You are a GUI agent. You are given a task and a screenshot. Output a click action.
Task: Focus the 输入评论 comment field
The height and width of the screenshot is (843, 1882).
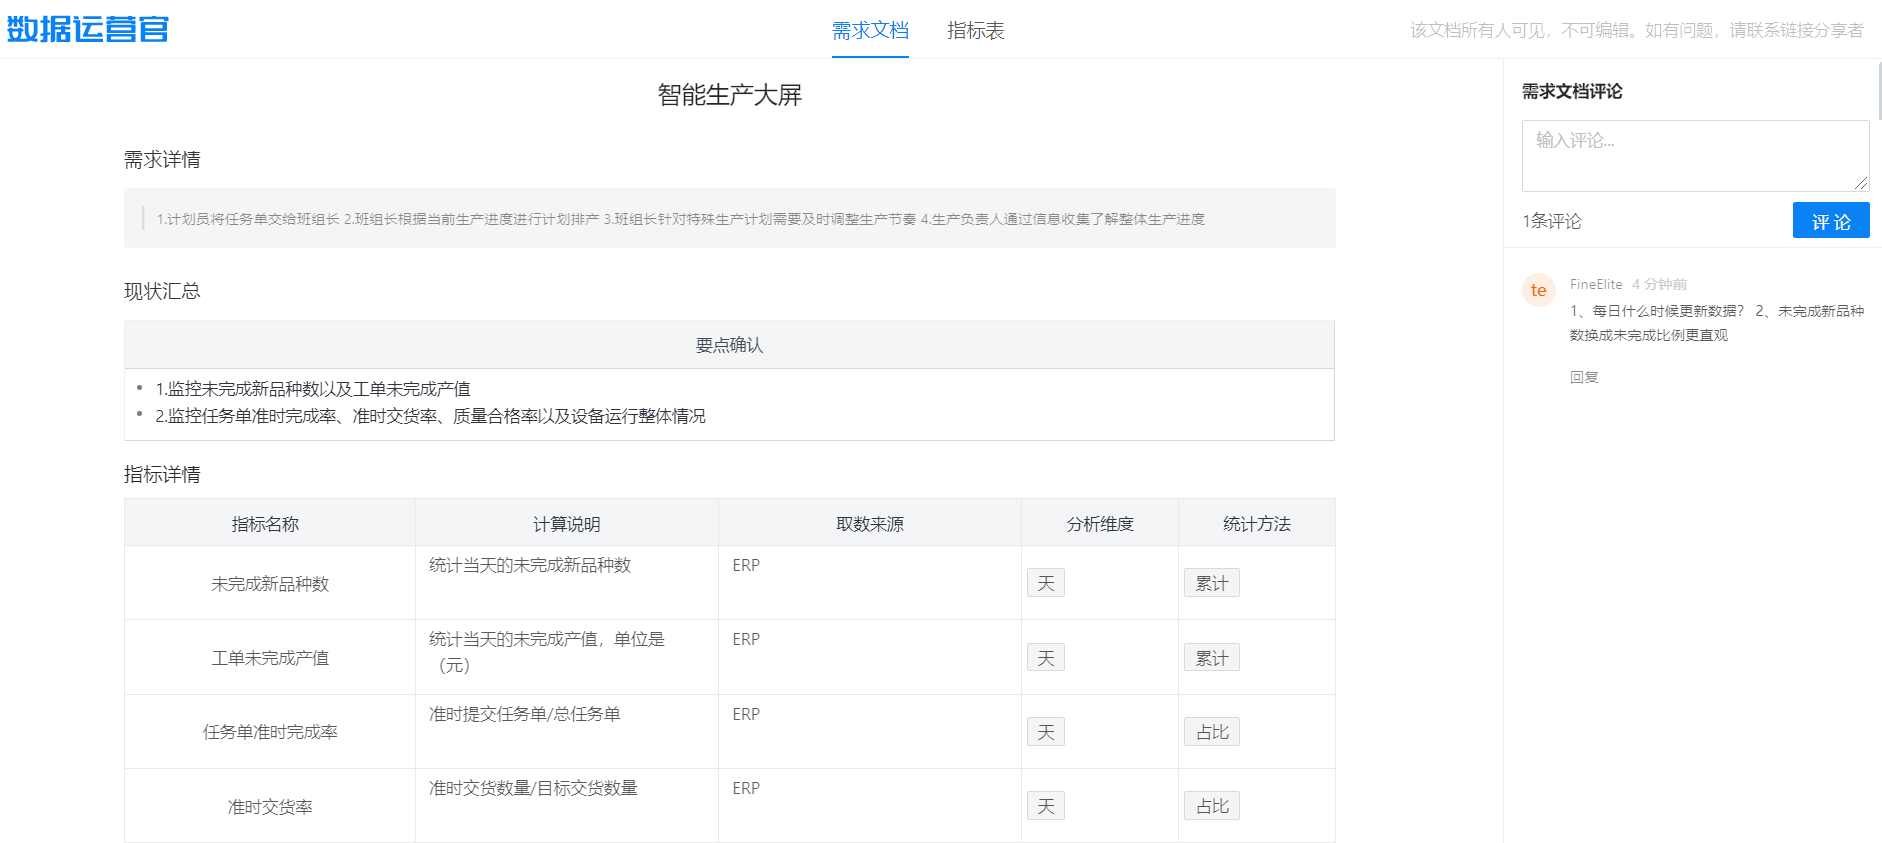[x=1694, y=155]
